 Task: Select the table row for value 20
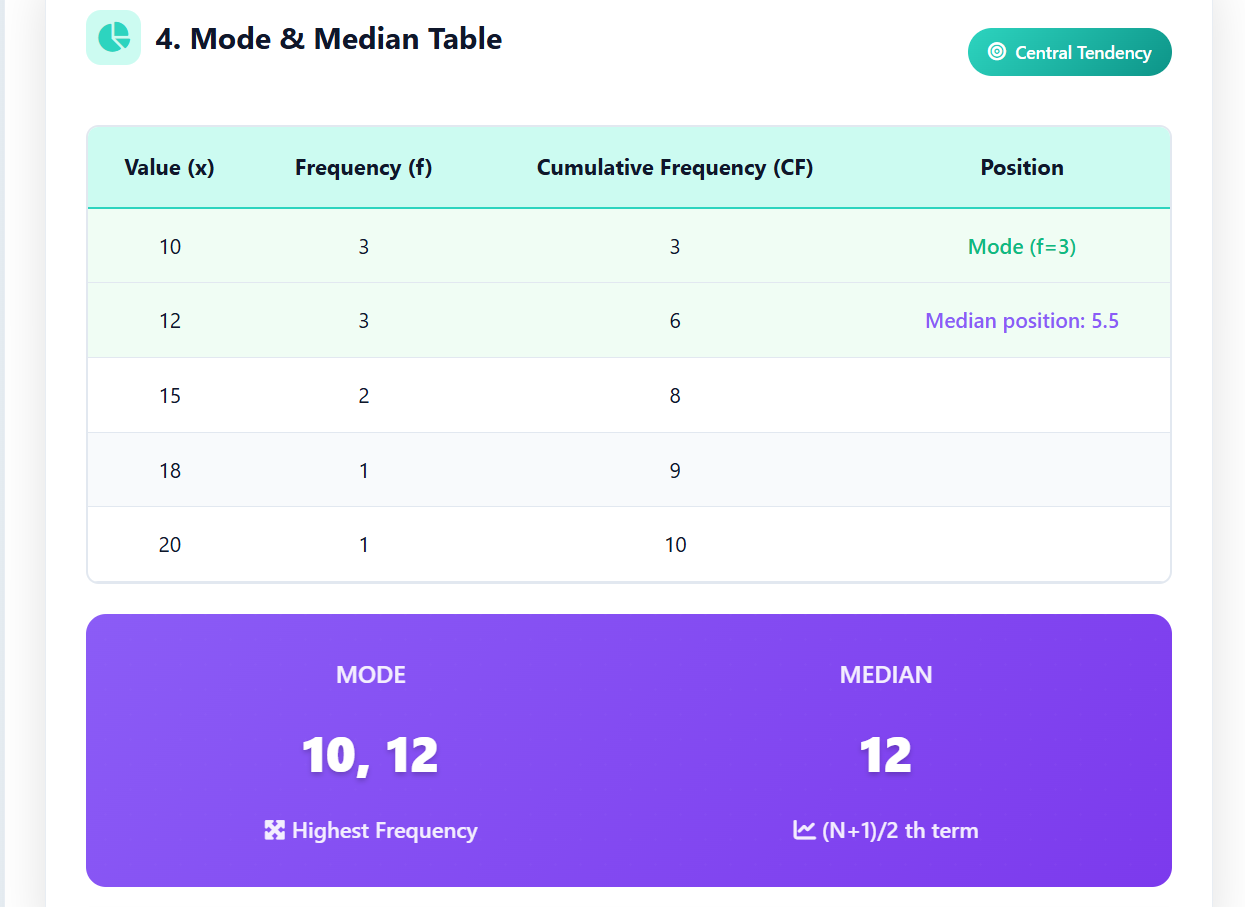(628, 544)
